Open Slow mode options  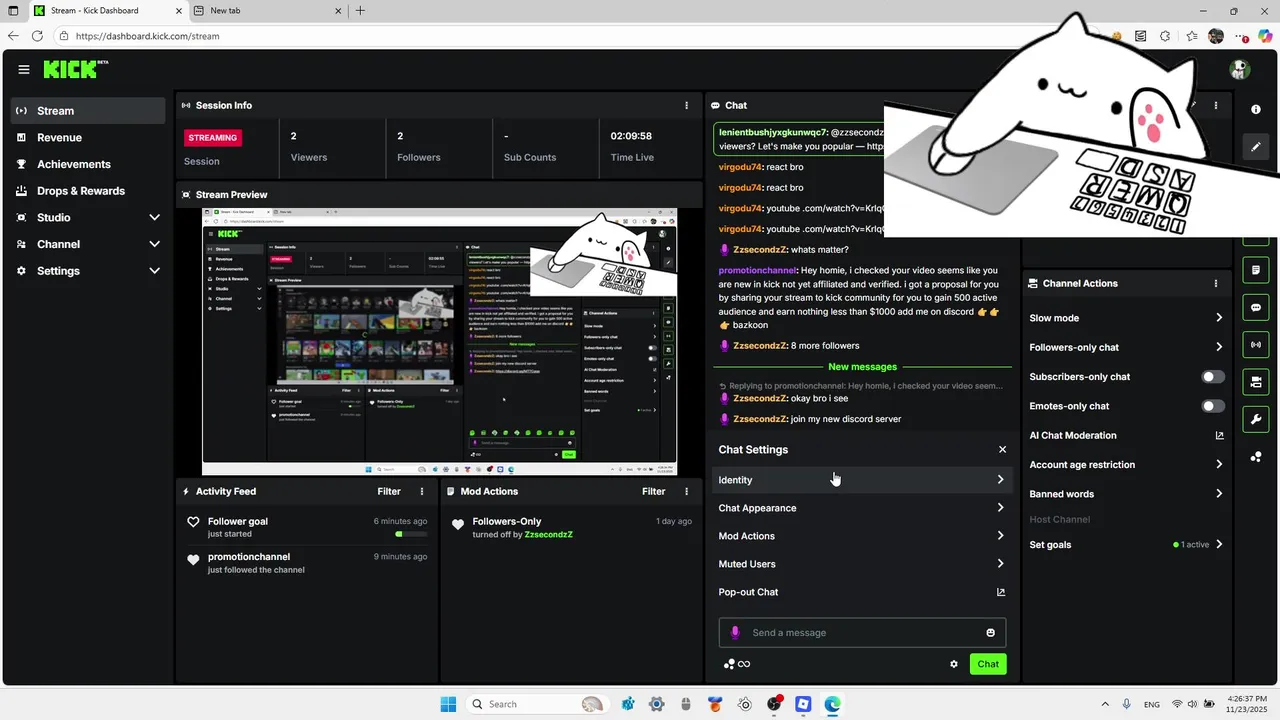tap(1126, 318)
